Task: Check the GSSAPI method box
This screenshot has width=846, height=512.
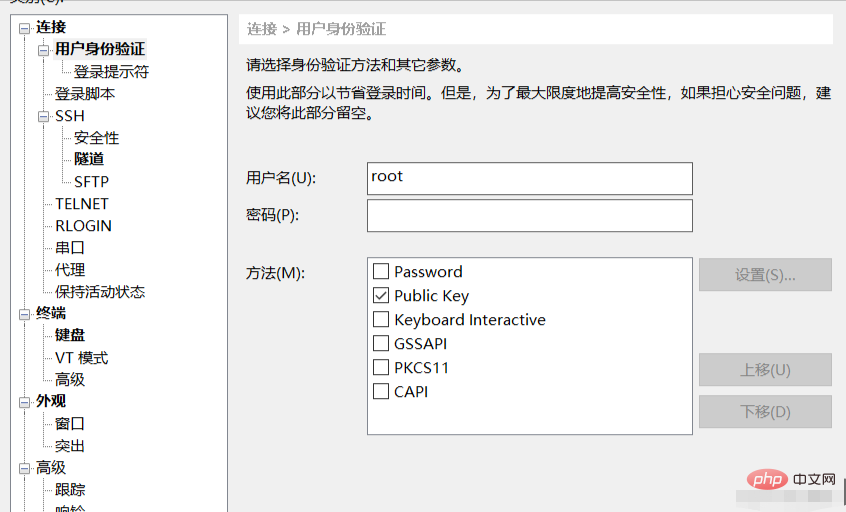Action: click(381, 343)
